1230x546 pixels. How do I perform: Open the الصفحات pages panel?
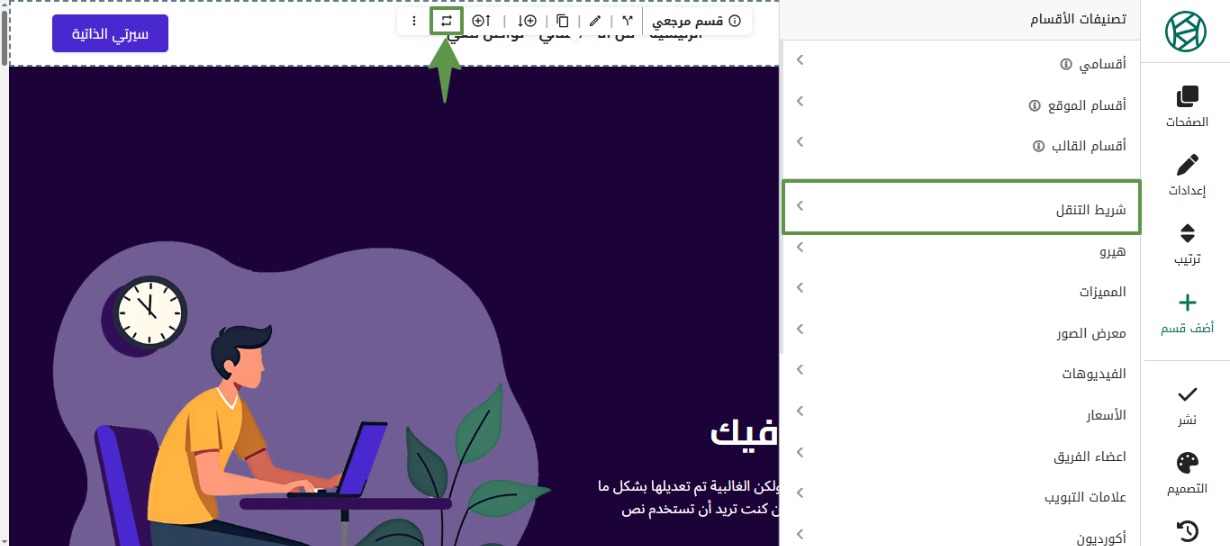pyautogui.click(x=1186, y=106)
